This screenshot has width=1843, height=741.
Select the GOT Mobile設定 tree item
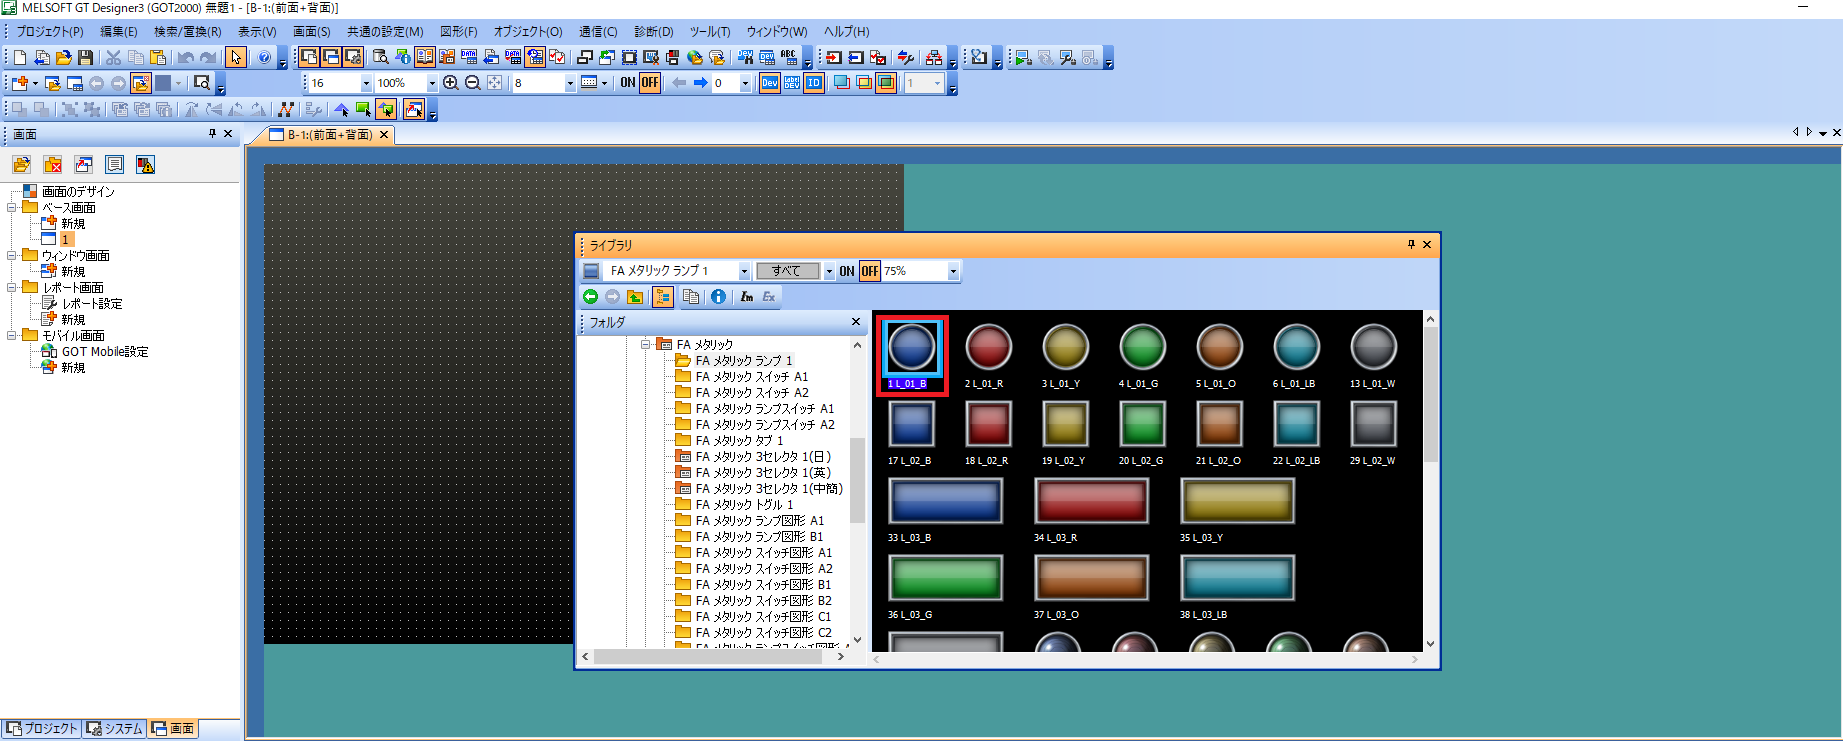pyautogui.click(x=105, y=352)
